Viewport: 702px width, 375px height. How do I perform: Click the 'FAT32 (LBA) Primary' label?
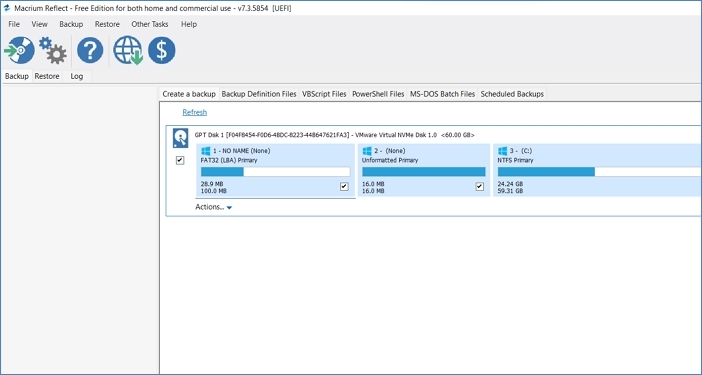pyautogui.click(x=229, y=160)
